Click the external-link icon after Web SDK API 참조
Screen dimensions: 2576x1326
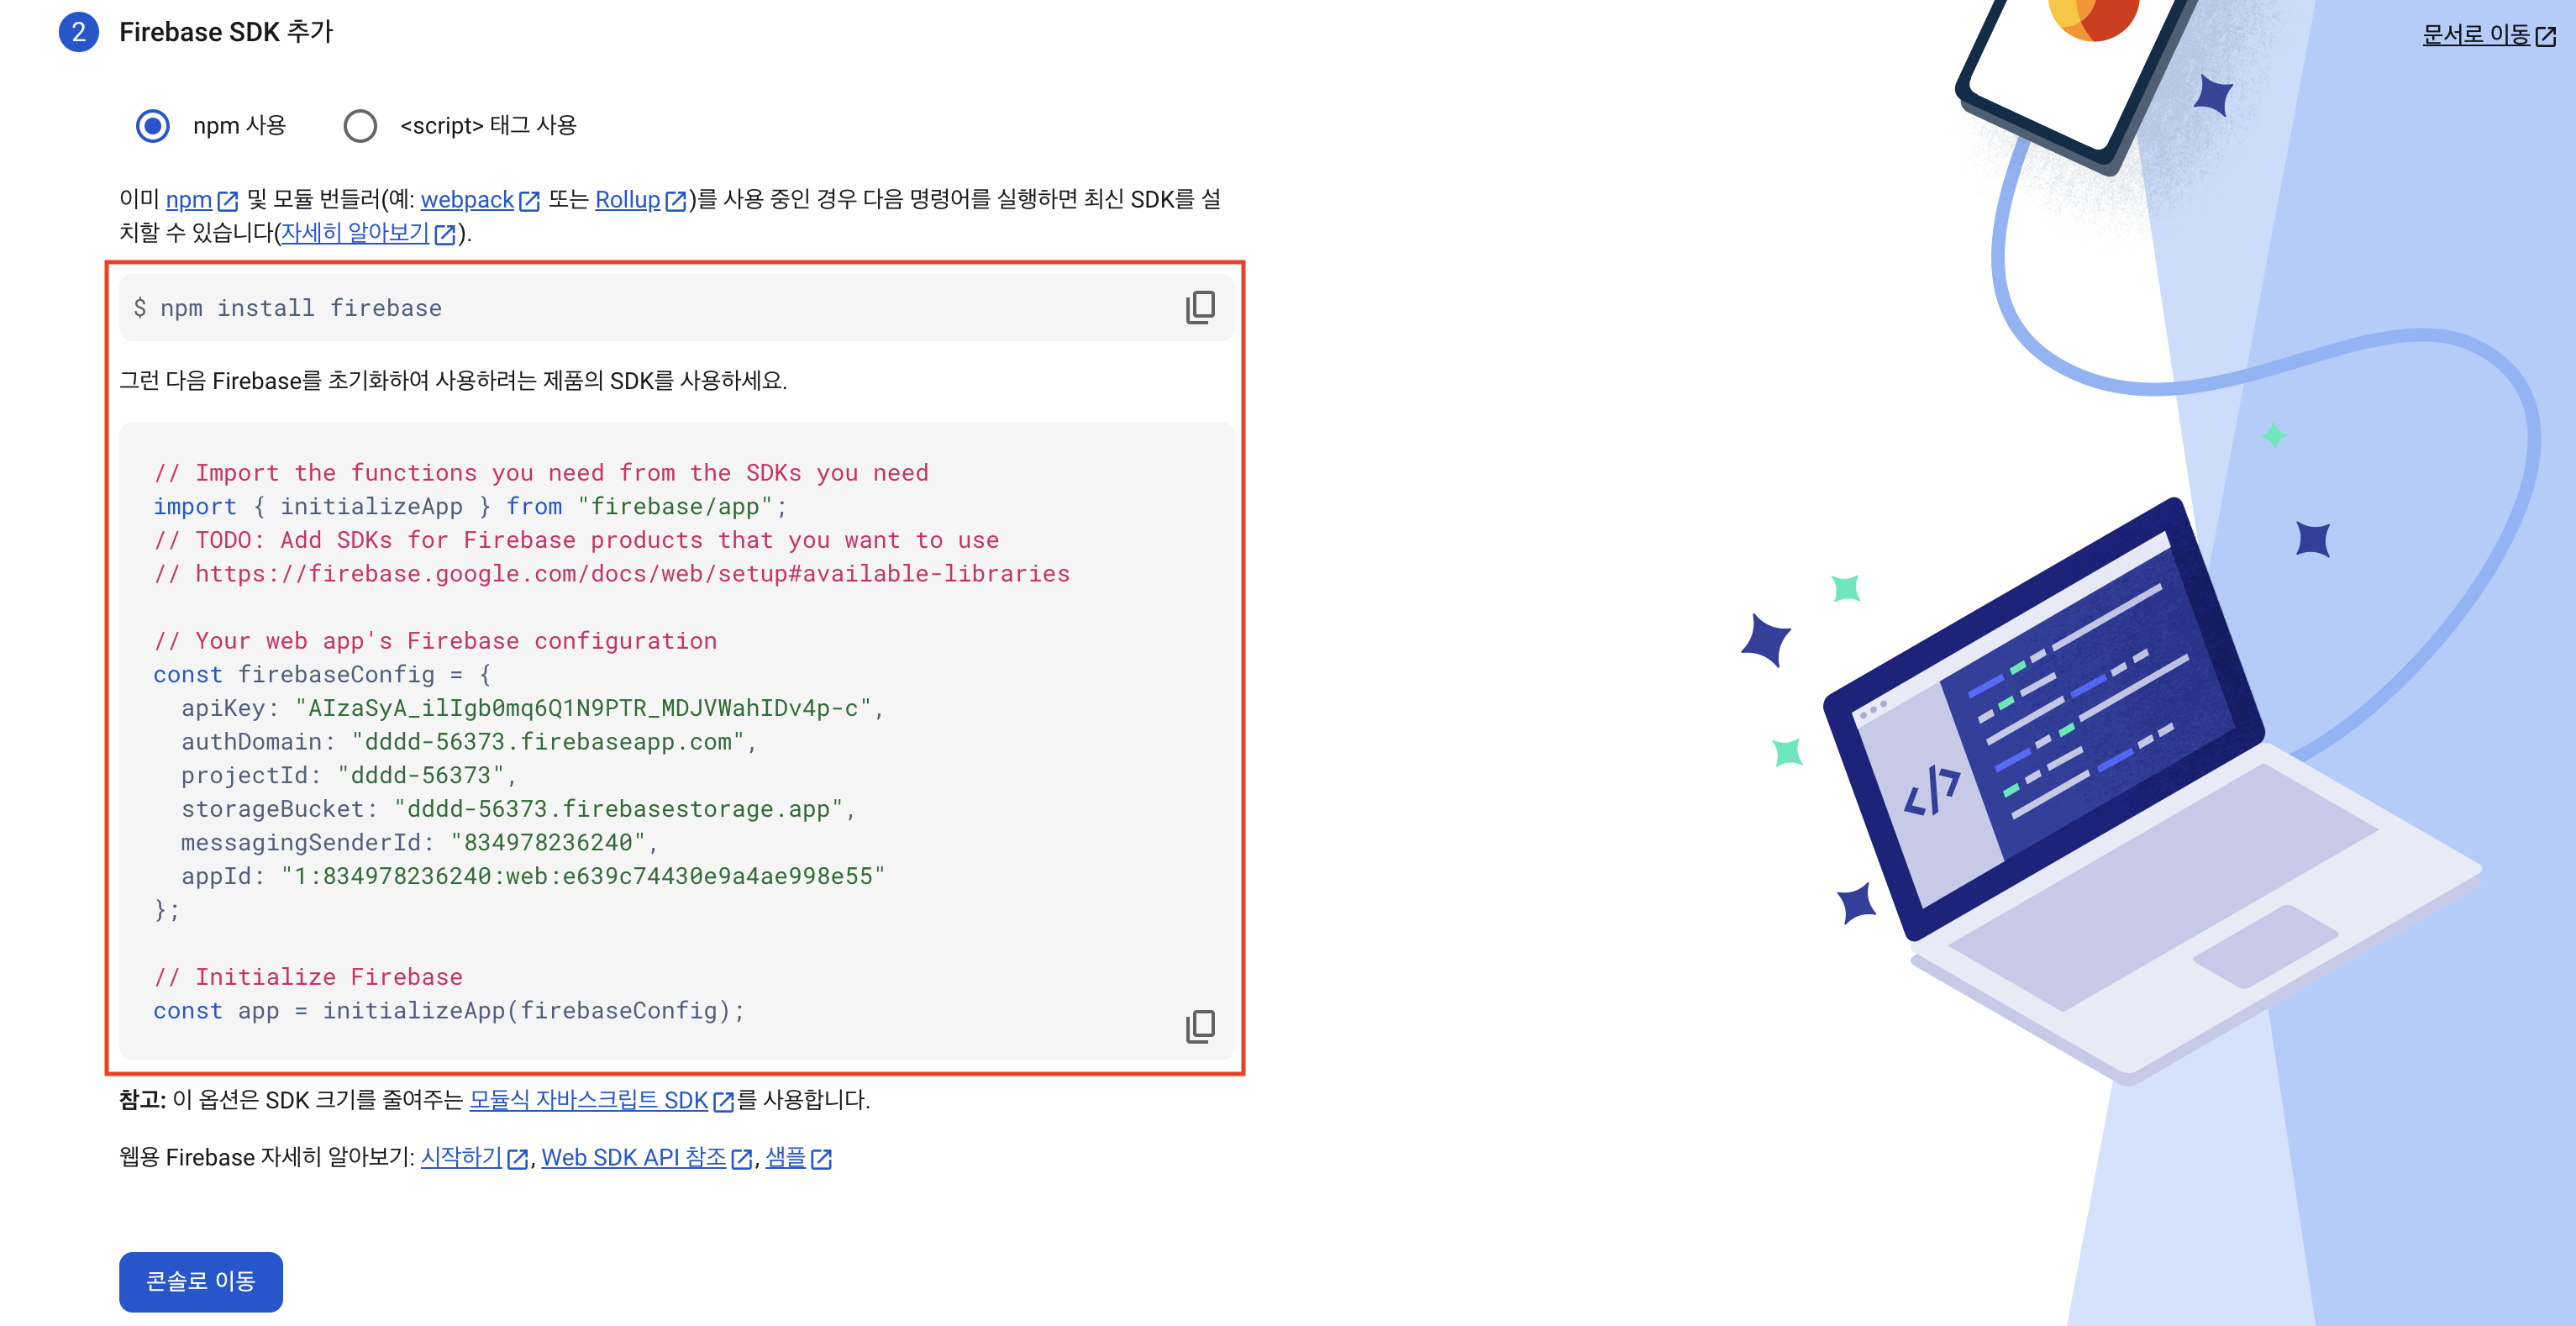click(x=741, y=1159)
